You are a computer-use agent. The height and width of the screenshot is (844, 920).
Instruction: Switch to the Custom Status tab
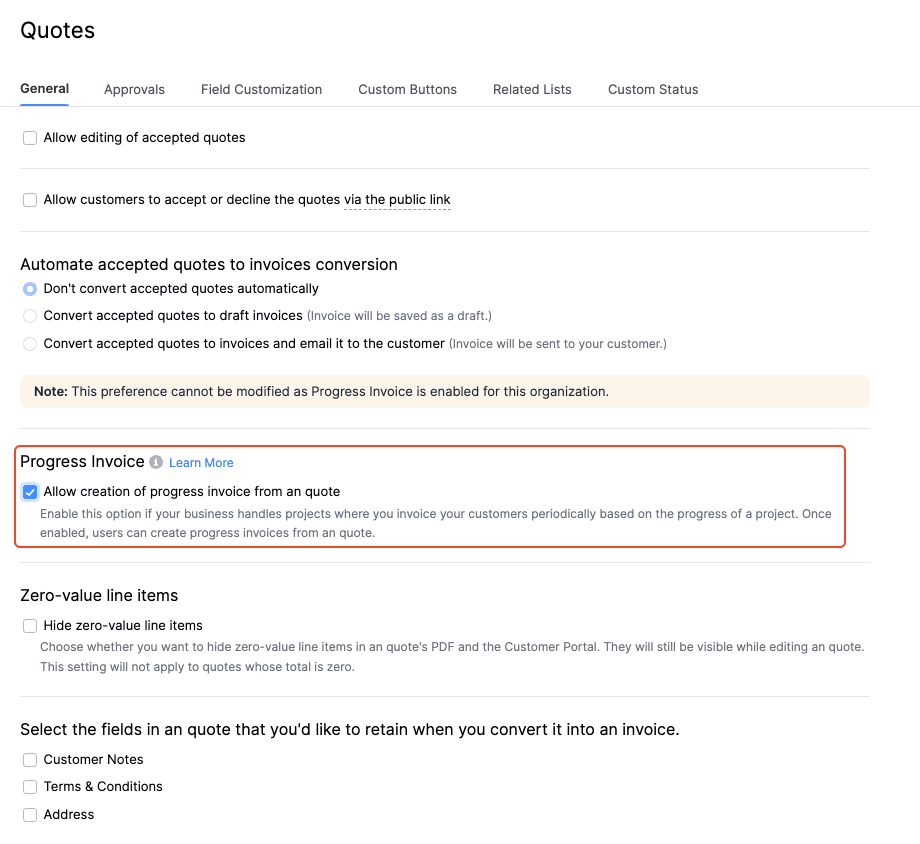pos(652,89)
